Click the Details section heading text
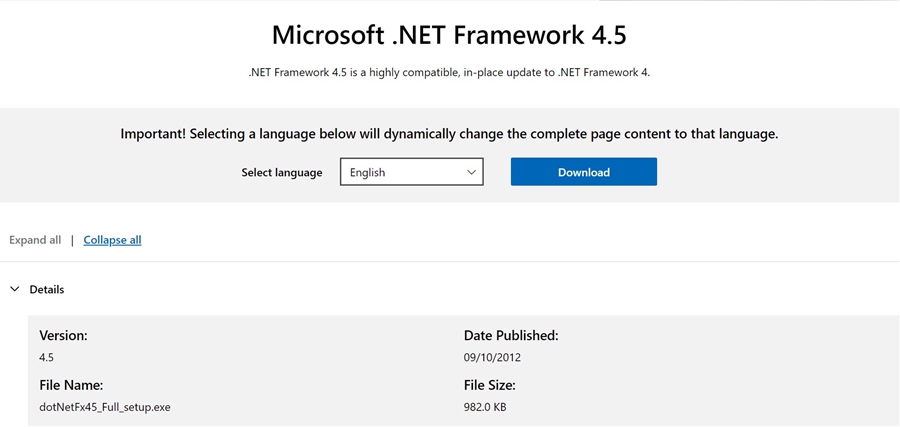 click(47, 289)
